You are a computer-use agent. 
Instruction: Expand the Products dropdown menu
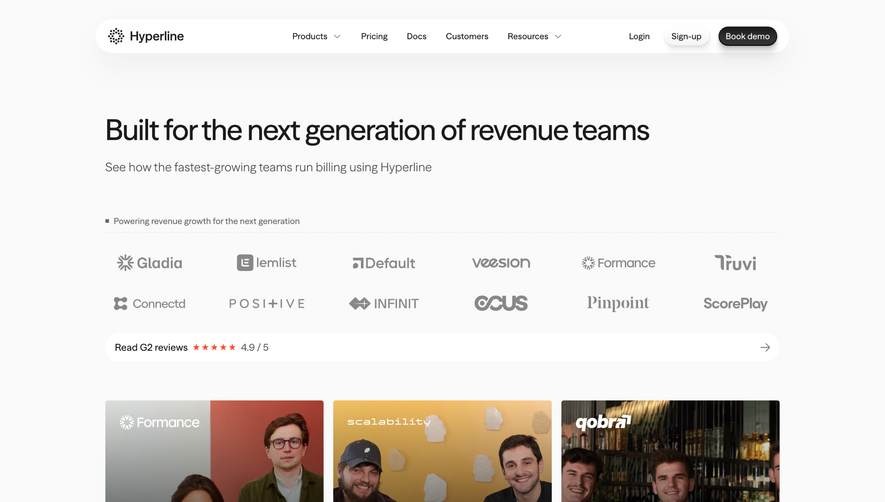click(316, 36)
